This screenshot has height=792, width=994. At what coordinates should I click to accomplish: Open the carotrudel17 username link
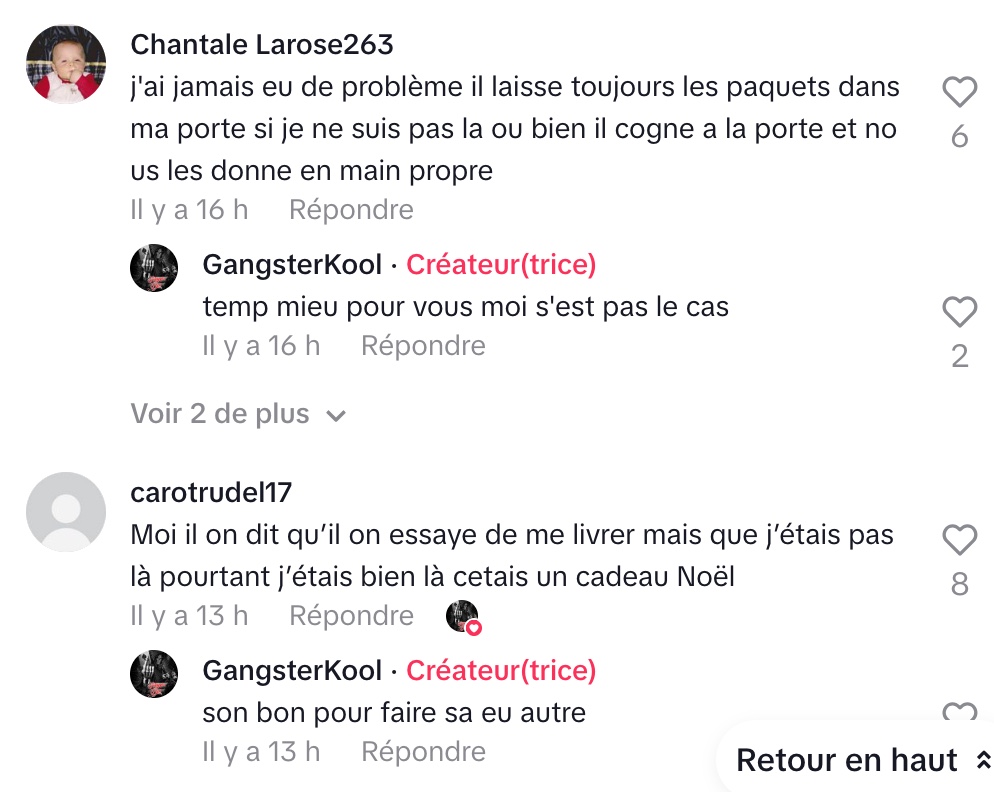tap(211, 493)
